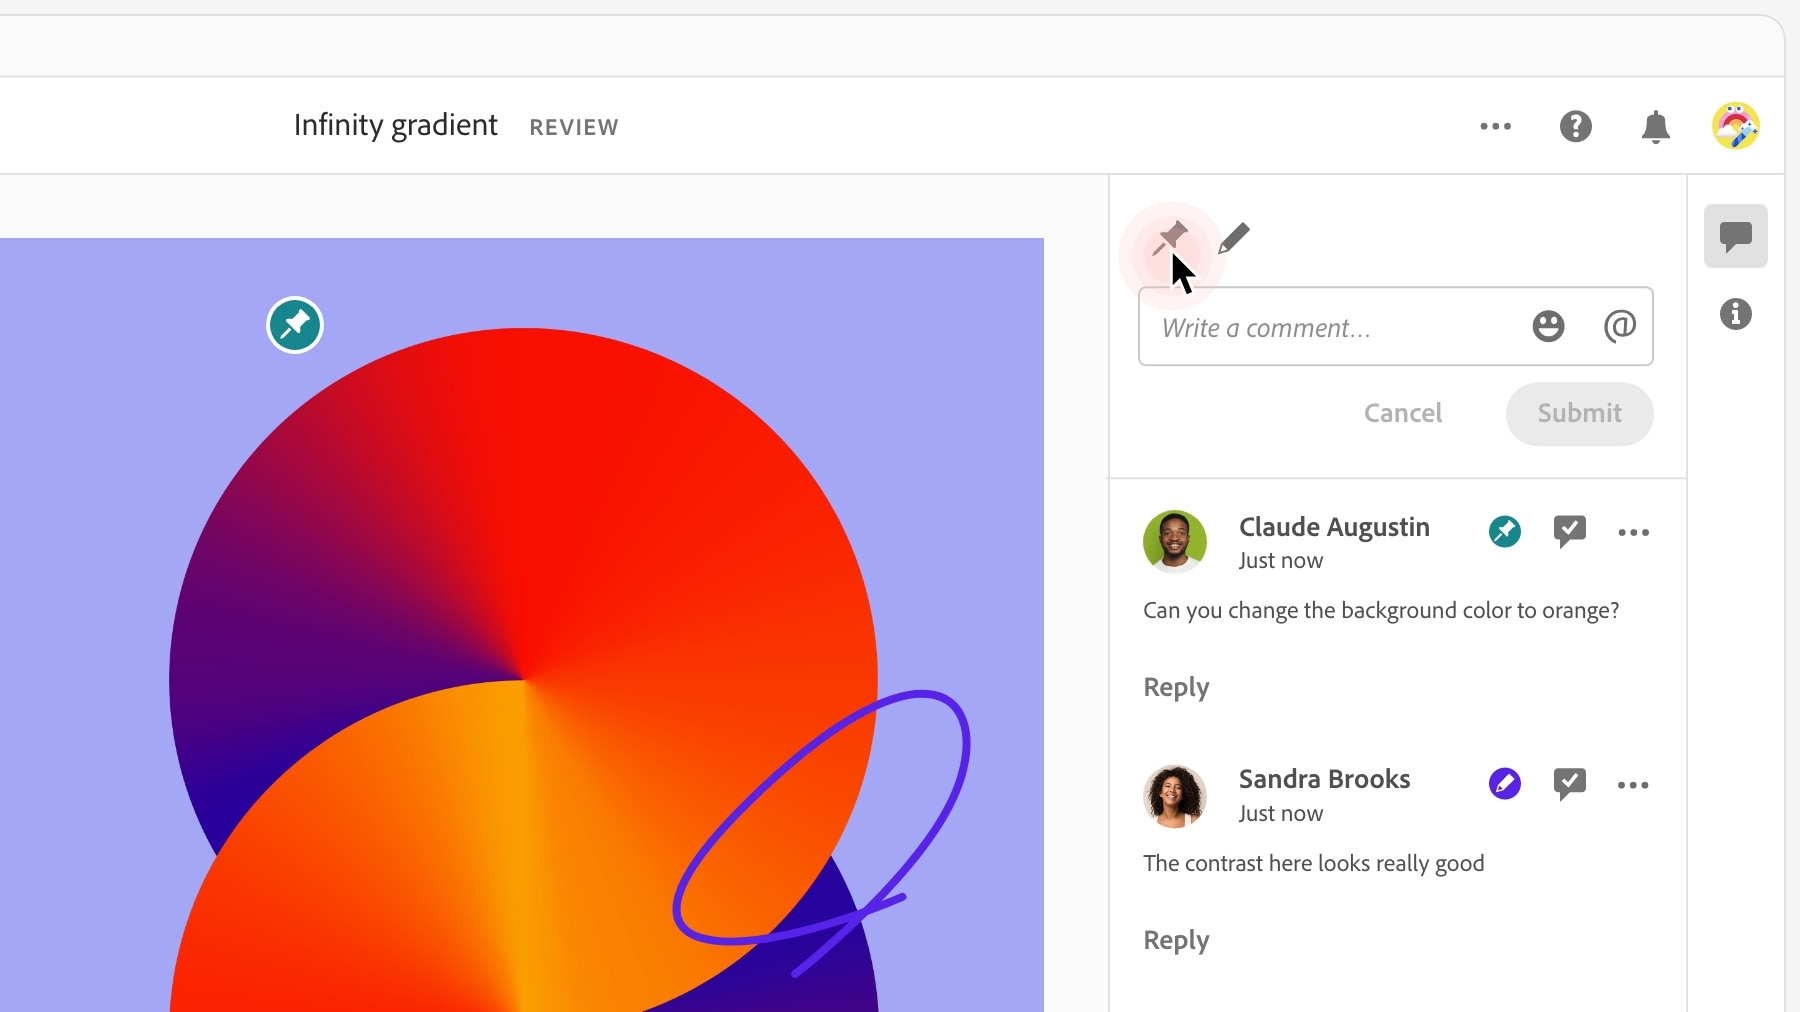
Task: Click the pencil badge on Sandra Brooks' comment
Action: [x=1505, y=783]
